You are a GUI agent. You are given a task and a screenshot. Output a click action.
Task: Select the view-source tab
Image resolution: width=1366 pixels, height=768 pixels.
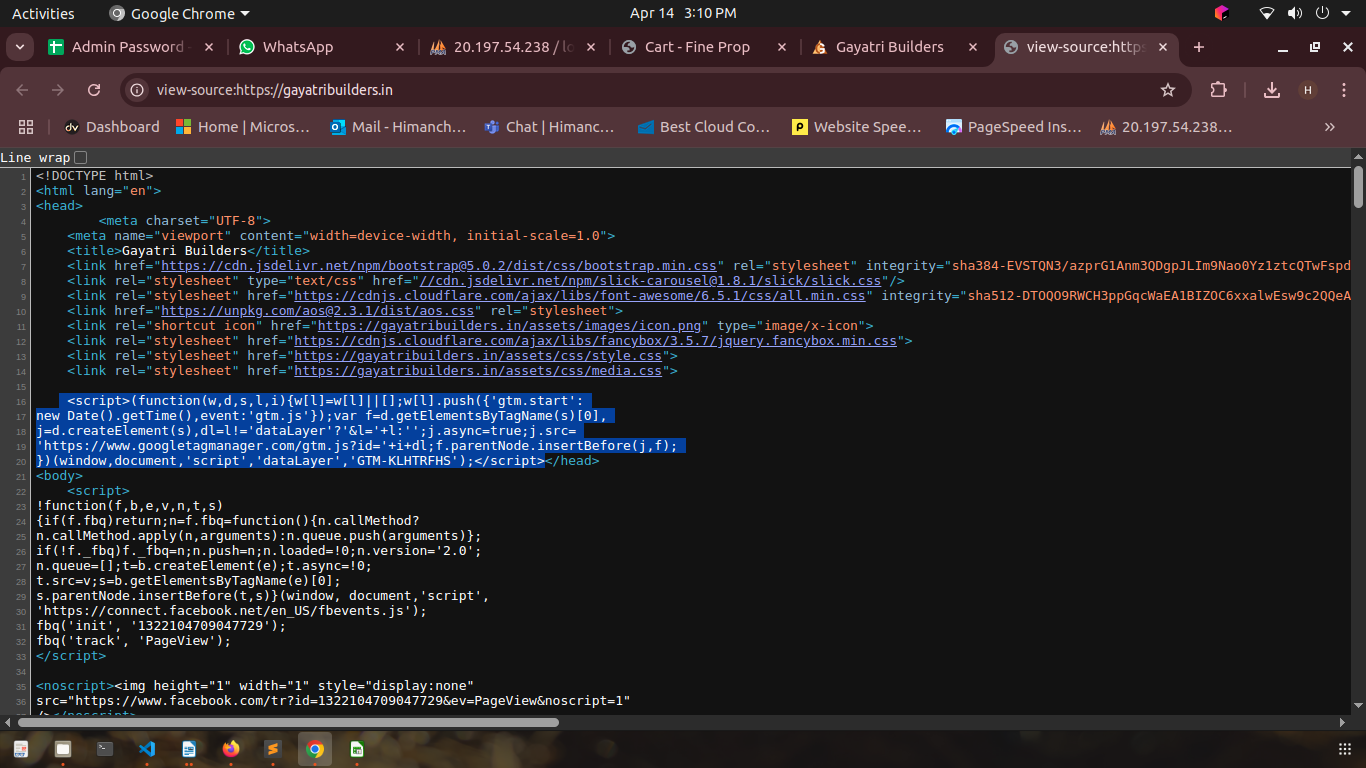(x=1086, y=47)
